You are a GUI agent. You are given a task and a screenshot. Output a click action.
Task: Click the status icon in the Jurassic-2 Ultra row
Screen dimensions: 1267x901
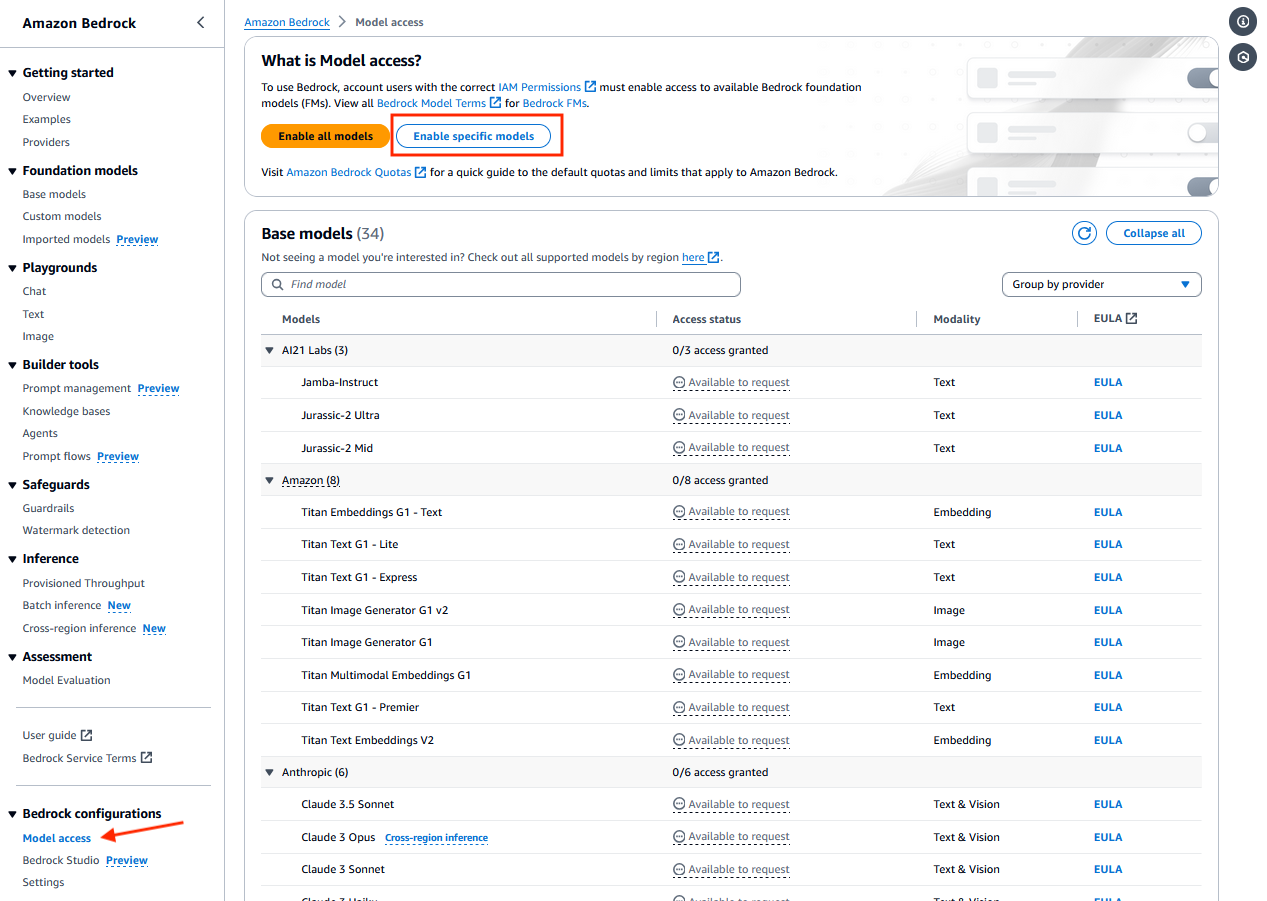pyautogui.click(x=679, y=415)
